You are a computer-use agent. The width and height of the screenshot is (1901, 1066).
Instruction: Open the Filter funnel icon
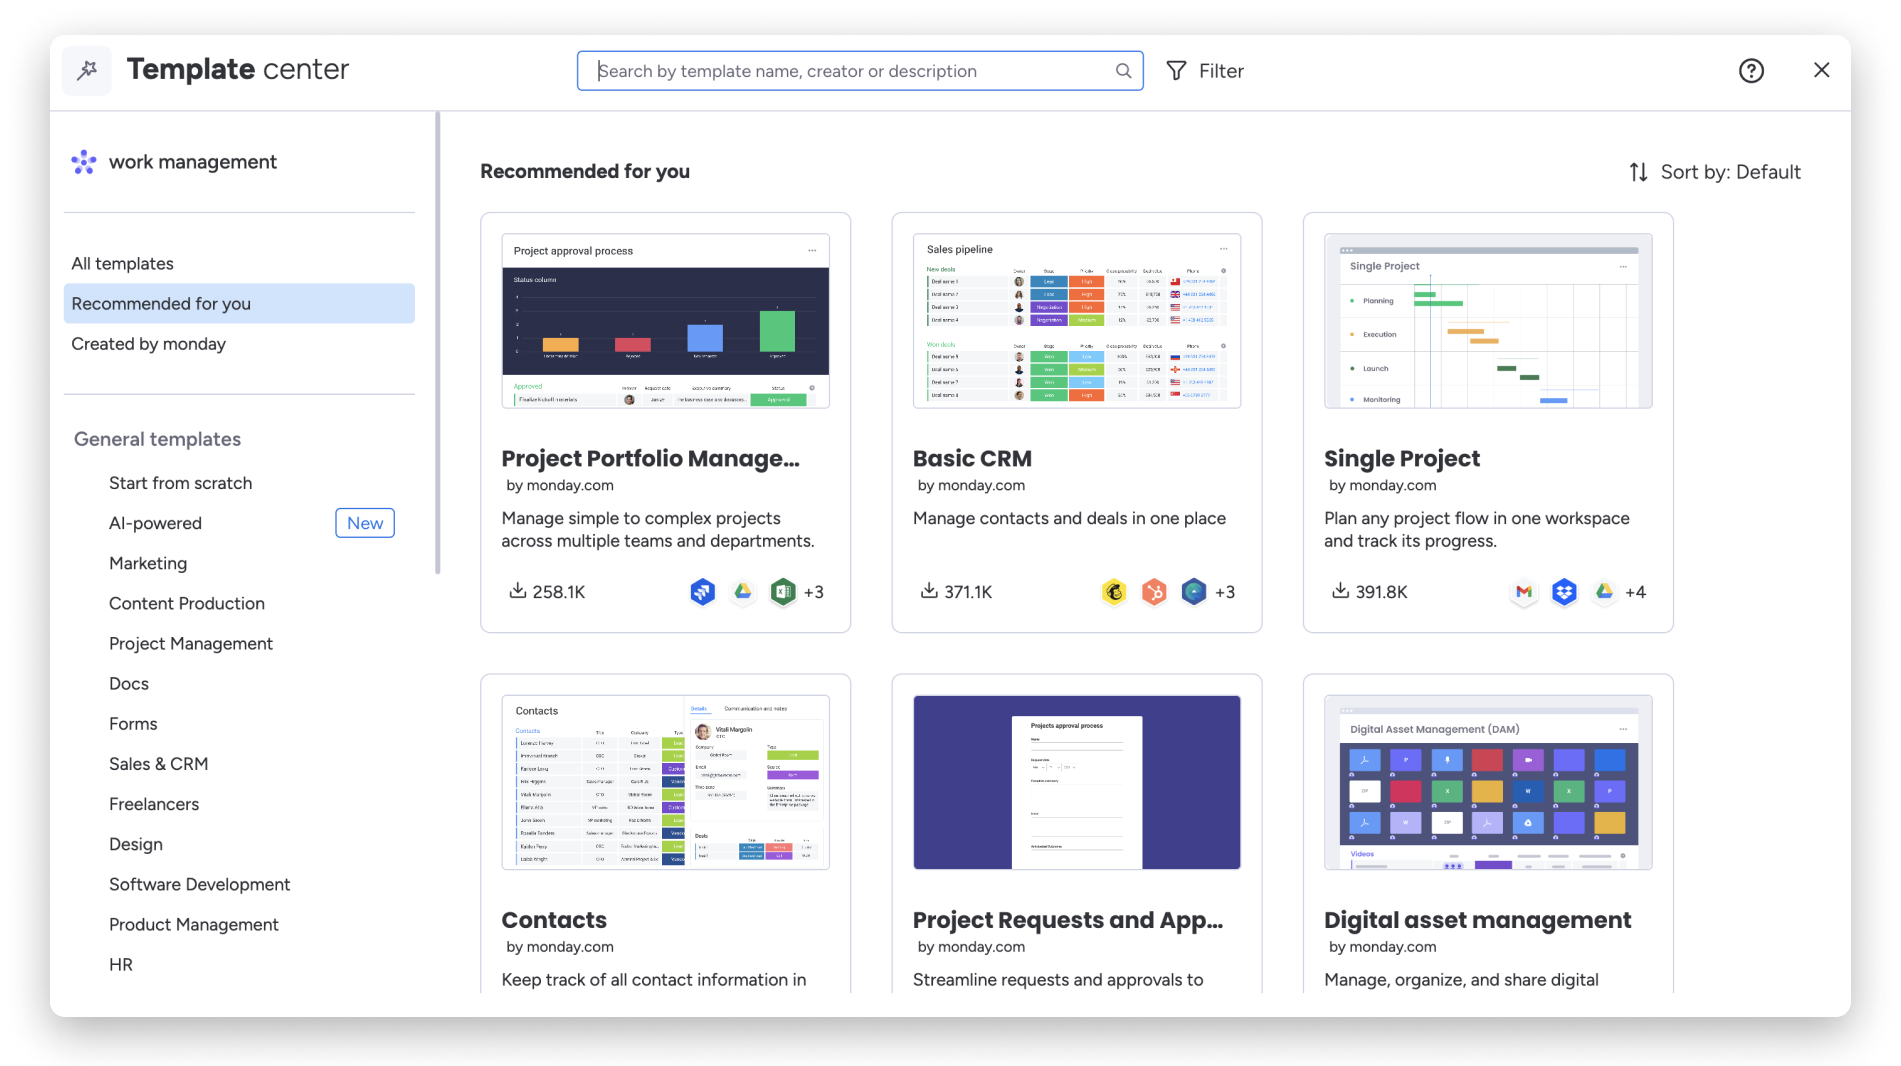click(1177, 71)
